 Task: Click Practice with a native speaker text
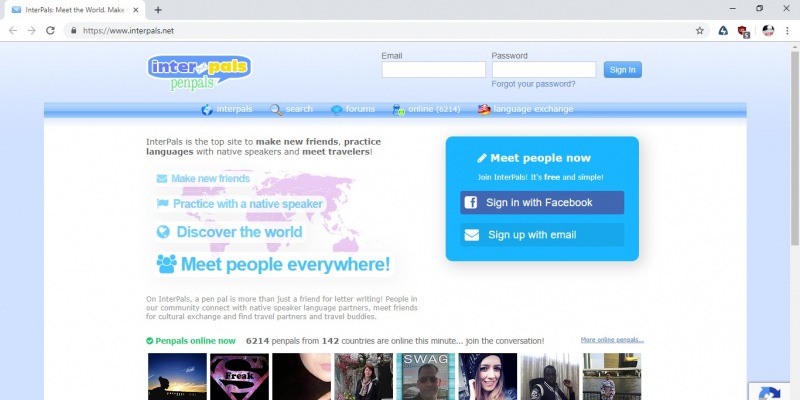point(247,204)
